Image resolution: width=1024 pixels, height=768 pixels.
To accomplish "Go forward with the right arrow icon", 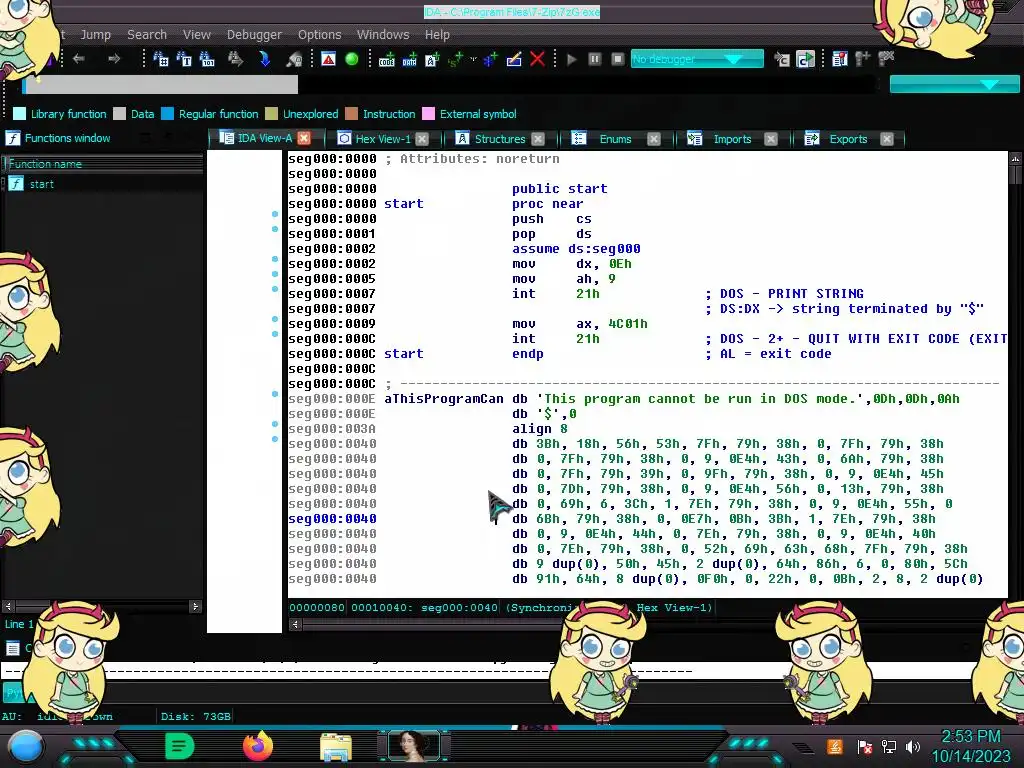I will tap(114, 59).
